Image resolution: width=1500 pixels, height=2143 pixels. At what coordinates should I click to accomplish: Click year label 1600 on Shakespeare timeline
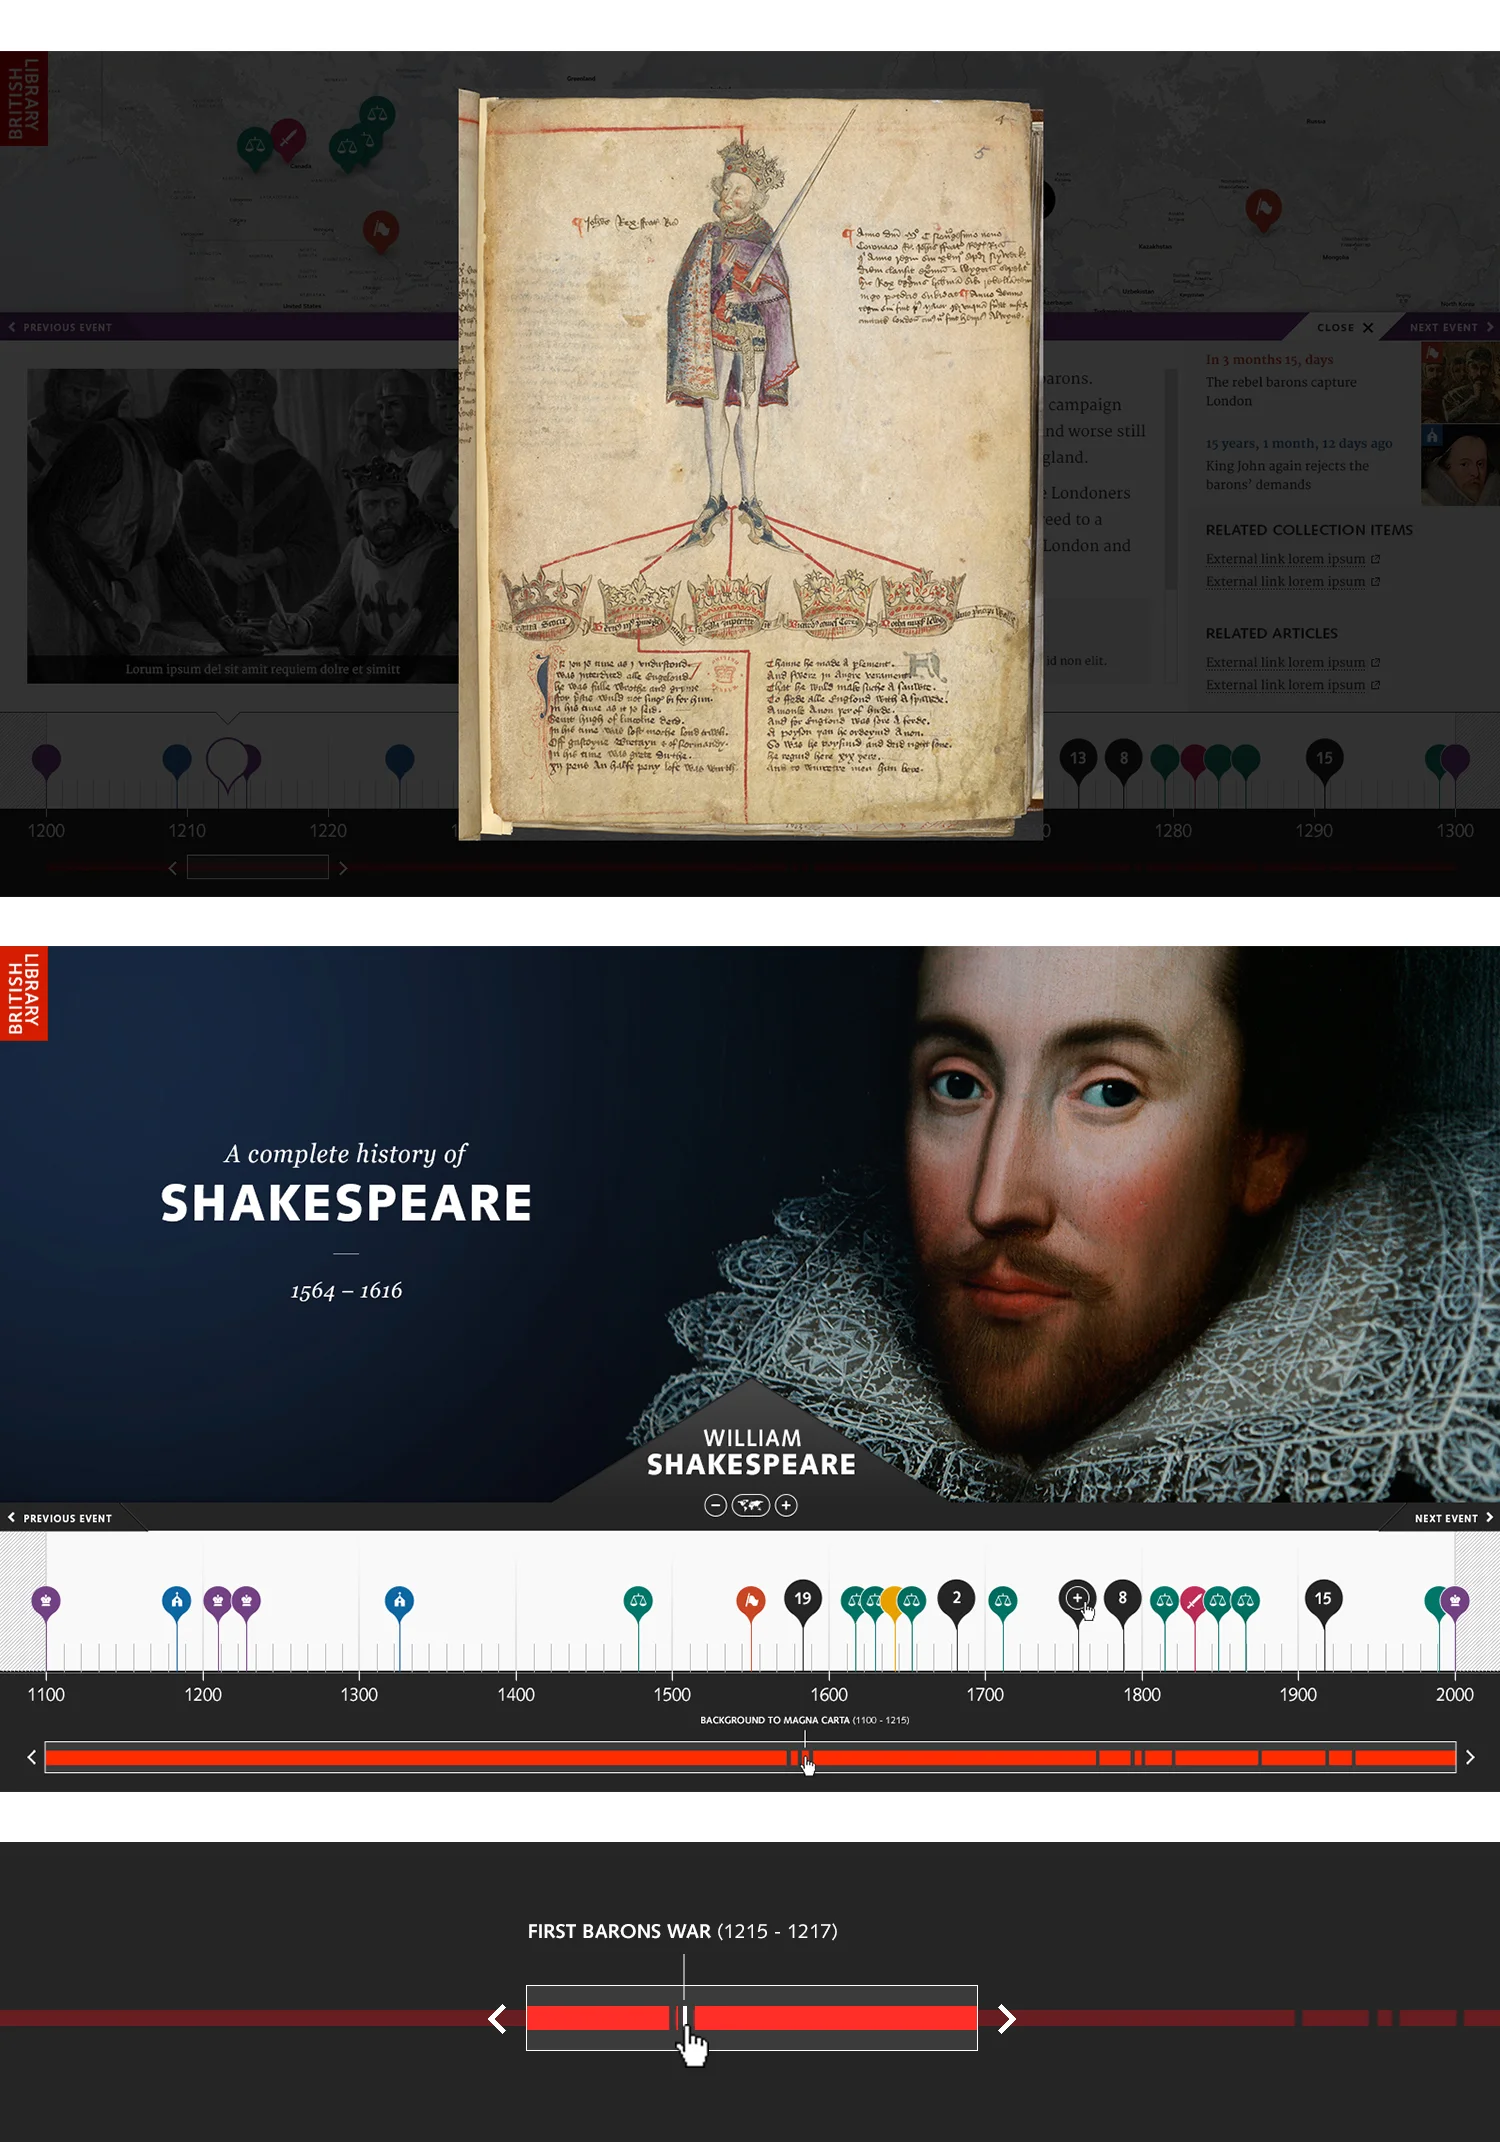(829, 1695)
